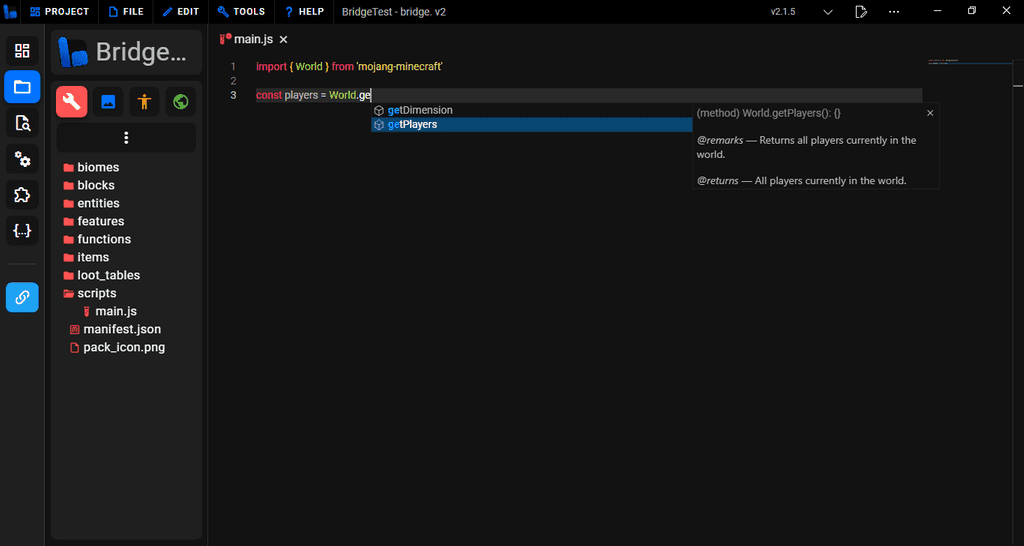Open the version dropdown chevron in title bar
The width and height of the screenshot is (1024, 546).
tap(827, 12)
